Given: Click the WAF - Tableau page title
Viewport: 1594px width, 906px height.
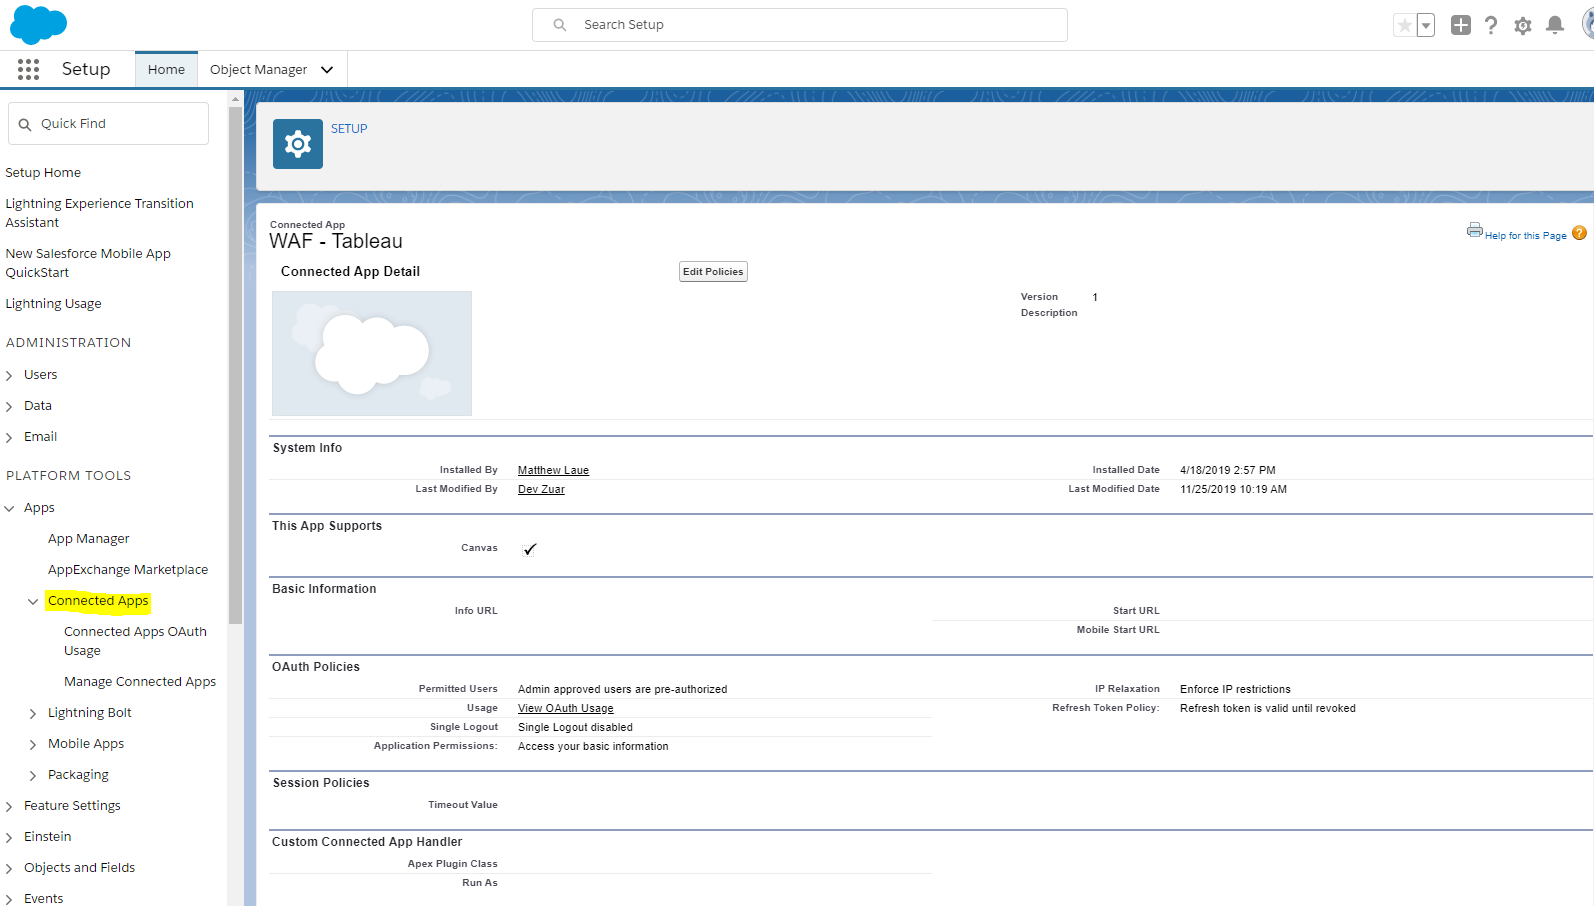Looking at the screenshot, I should point(336,241).
